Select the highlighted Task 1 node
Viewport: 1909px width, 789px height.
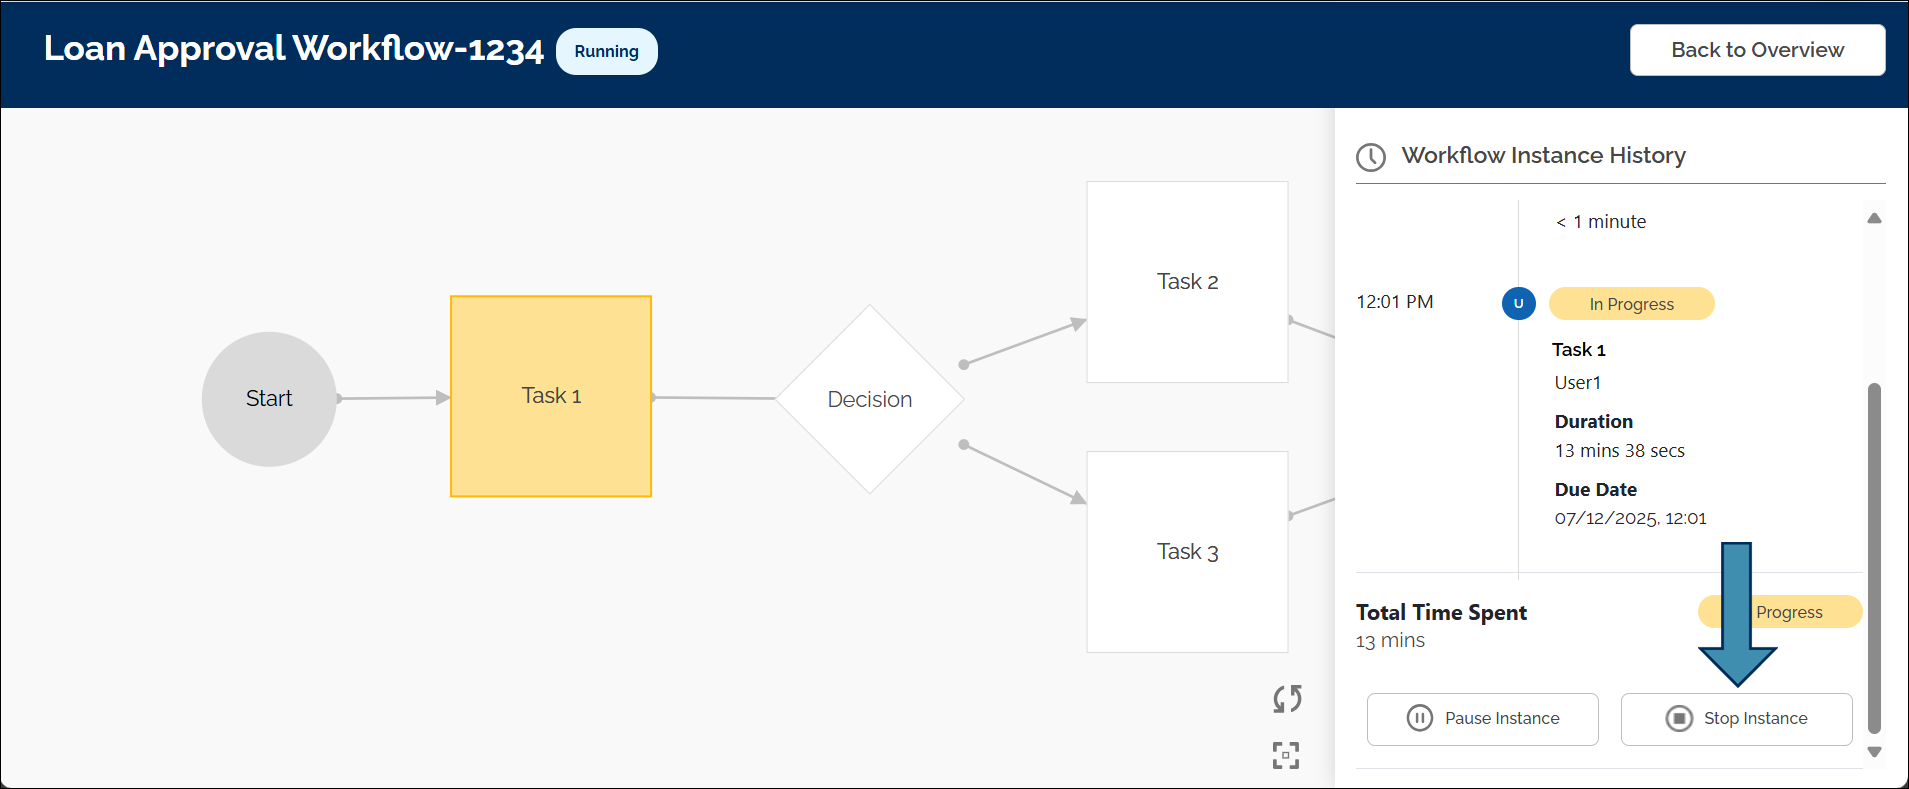pyautogui.click(x=550, y=396)
